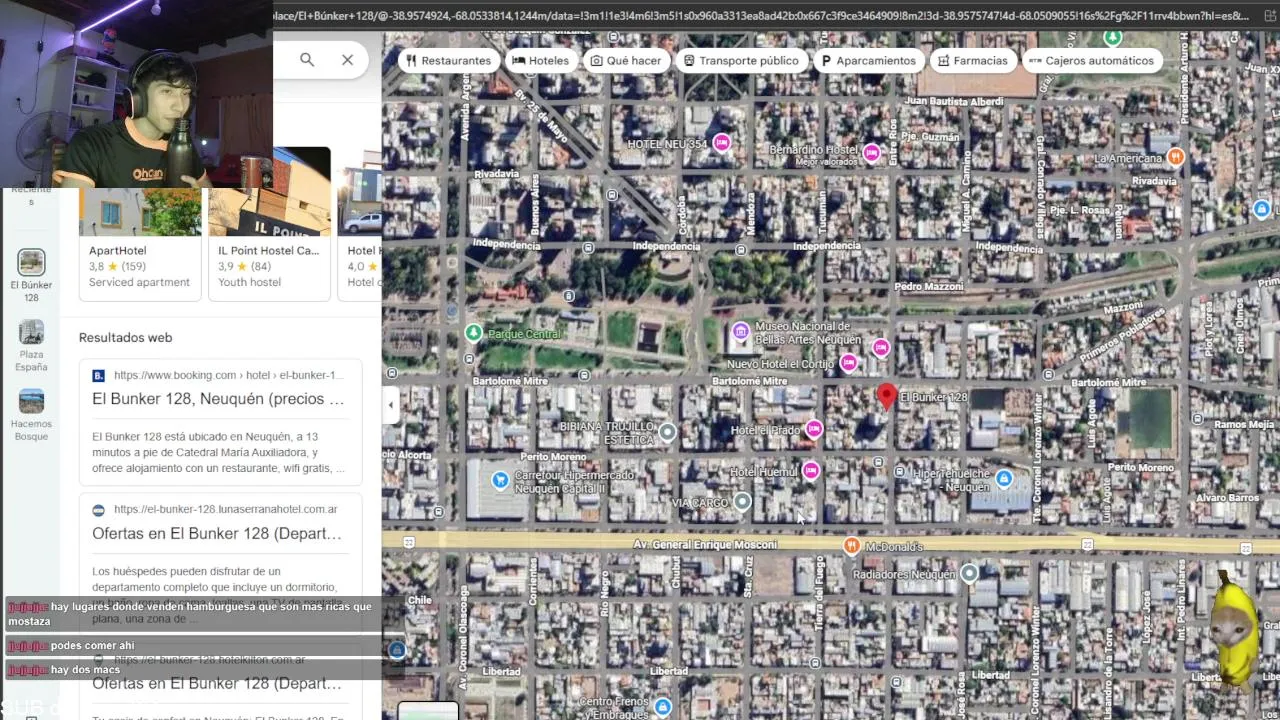Screen dimensions: 1280x720
Task: Click Av. General Enrique Mosconi label
Action: pos(705,545)
